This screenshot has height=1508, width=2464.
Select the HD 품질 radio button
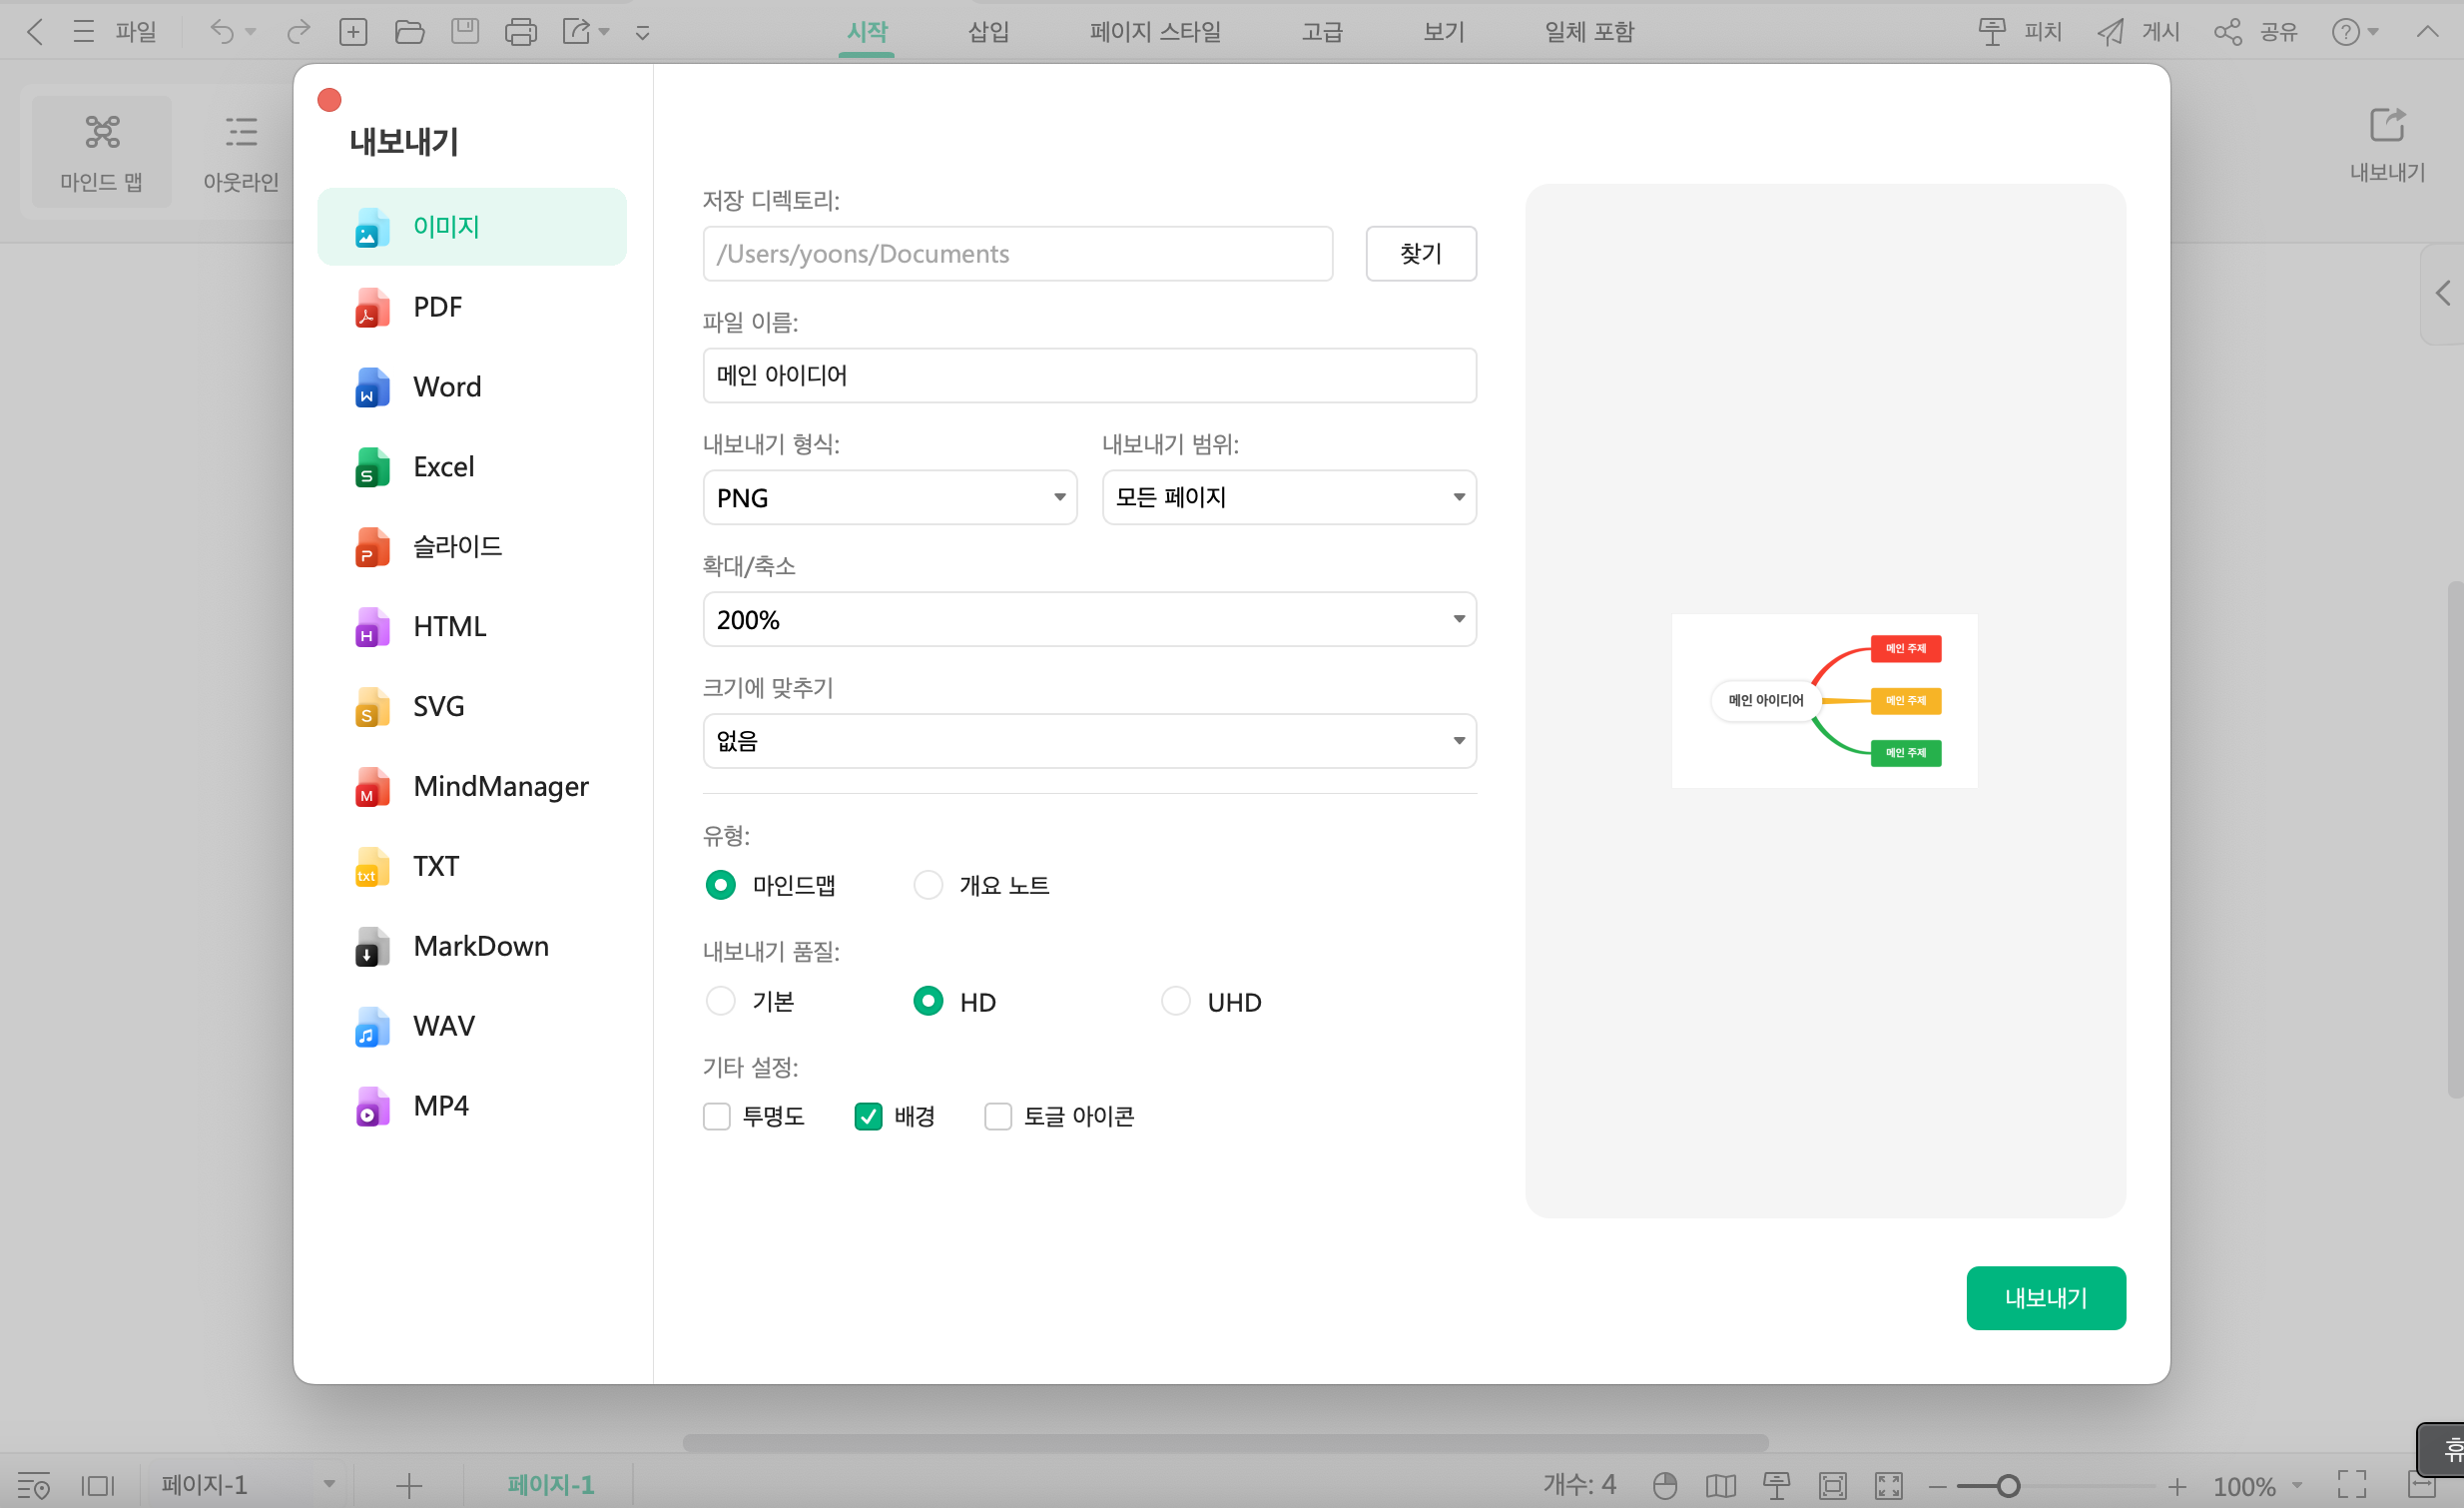(927, 1002)
